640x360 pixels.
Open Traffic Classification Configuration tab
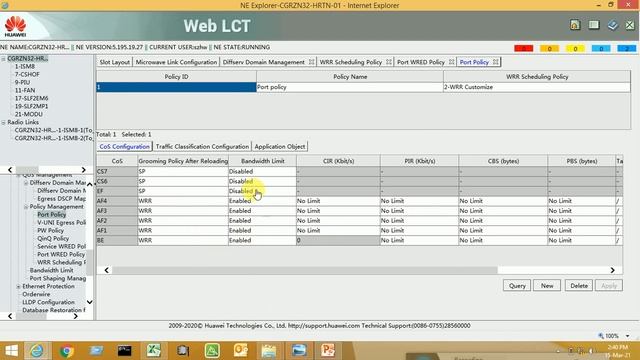pyautogui.click(x=202, y=147)
